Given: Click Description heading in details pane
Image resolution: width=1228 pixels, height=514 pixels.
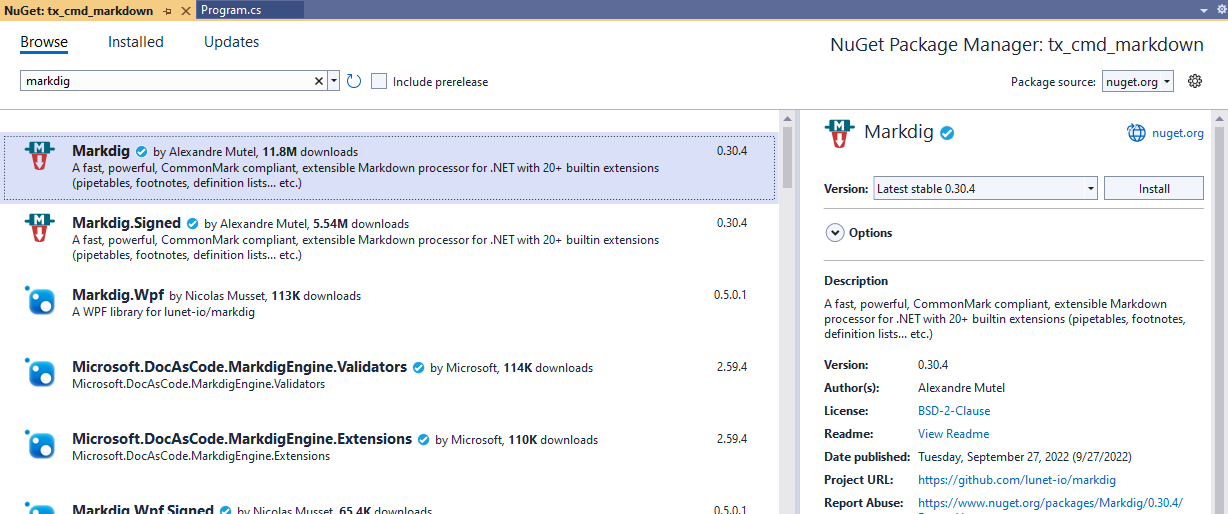Looking at the screenshot, I should pos(856,281).
